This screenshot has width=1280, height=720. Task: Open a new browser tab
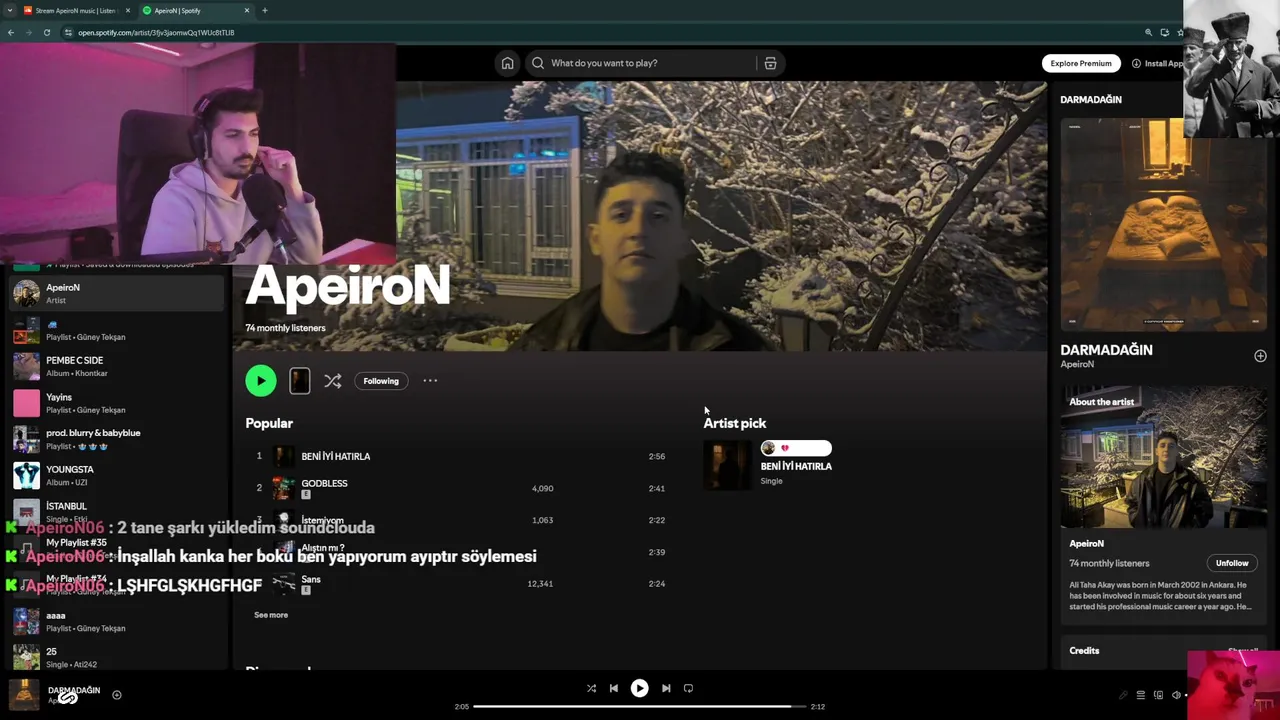pos(265,10)
